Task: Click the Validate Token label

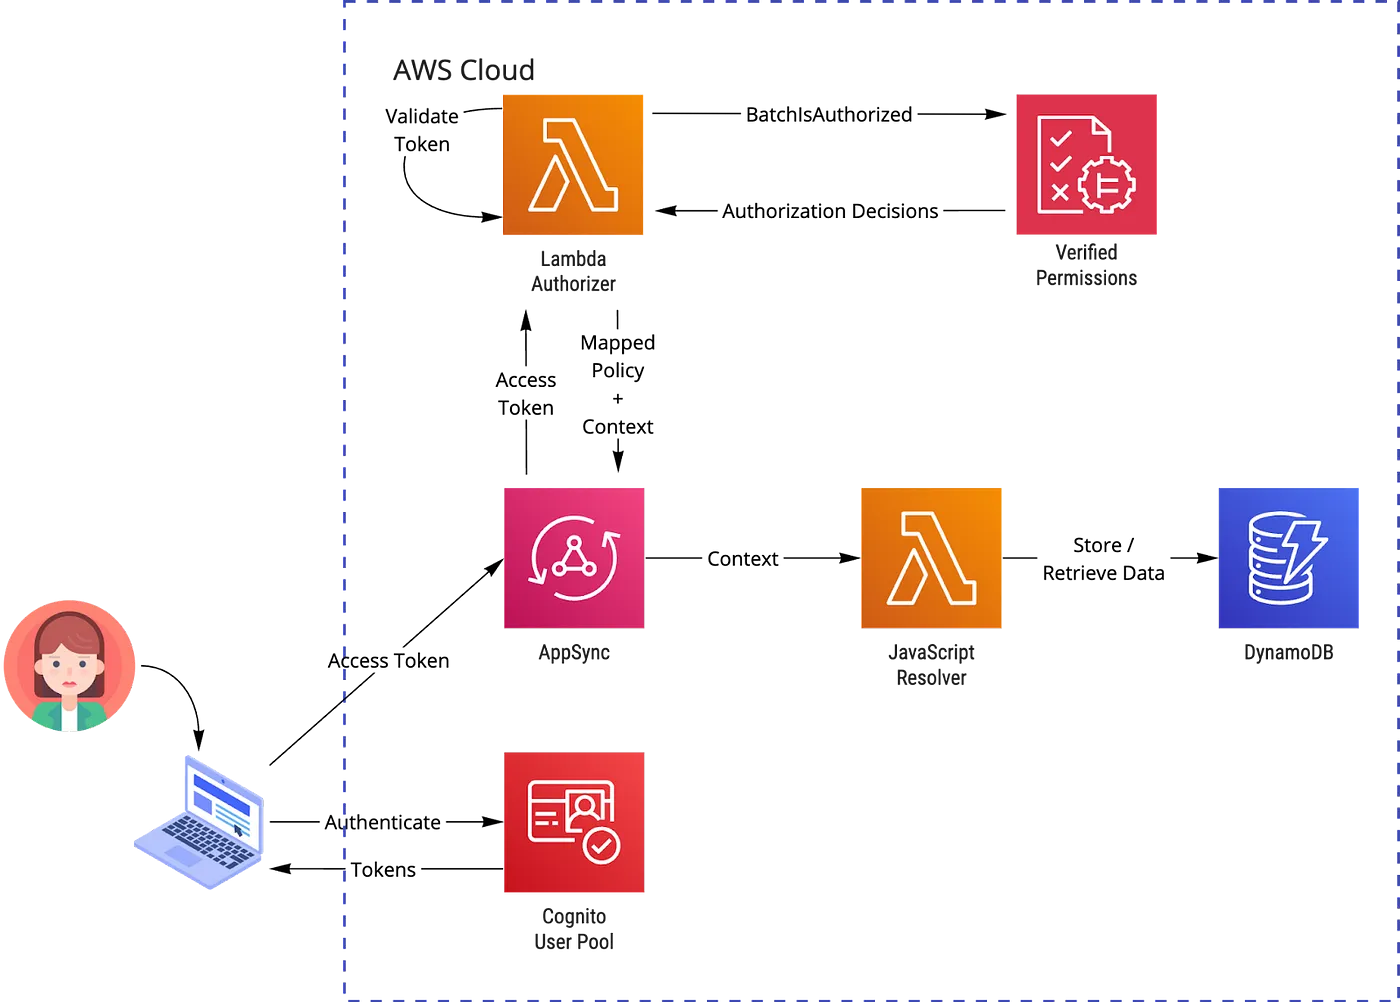Action: 422,130
